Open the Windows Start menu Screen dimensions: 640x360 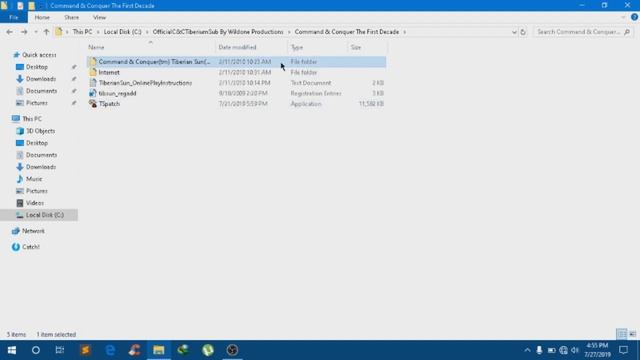12,350
